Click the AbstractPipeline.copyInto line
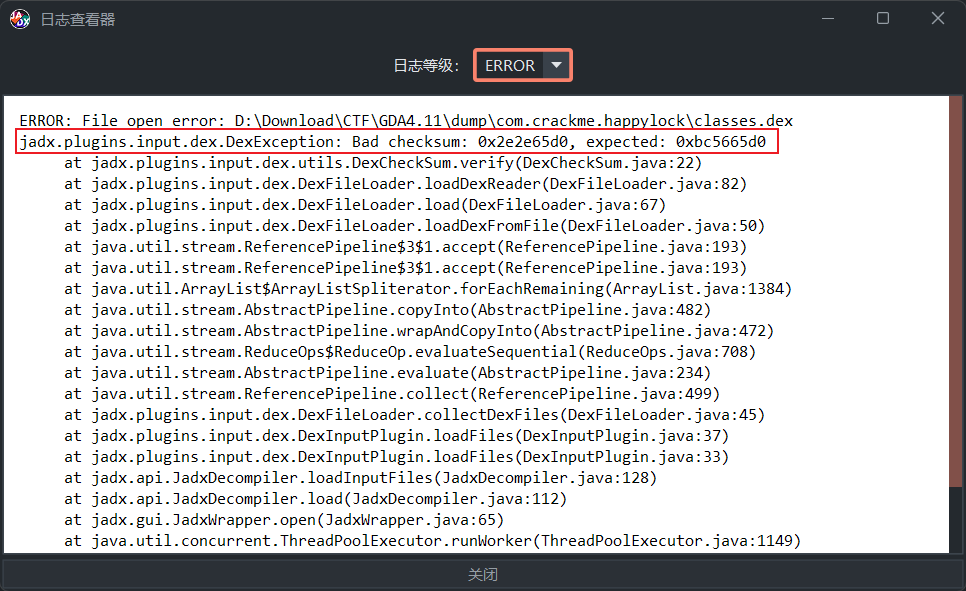Viewport: 966px width, 591px height. [387, 309]
